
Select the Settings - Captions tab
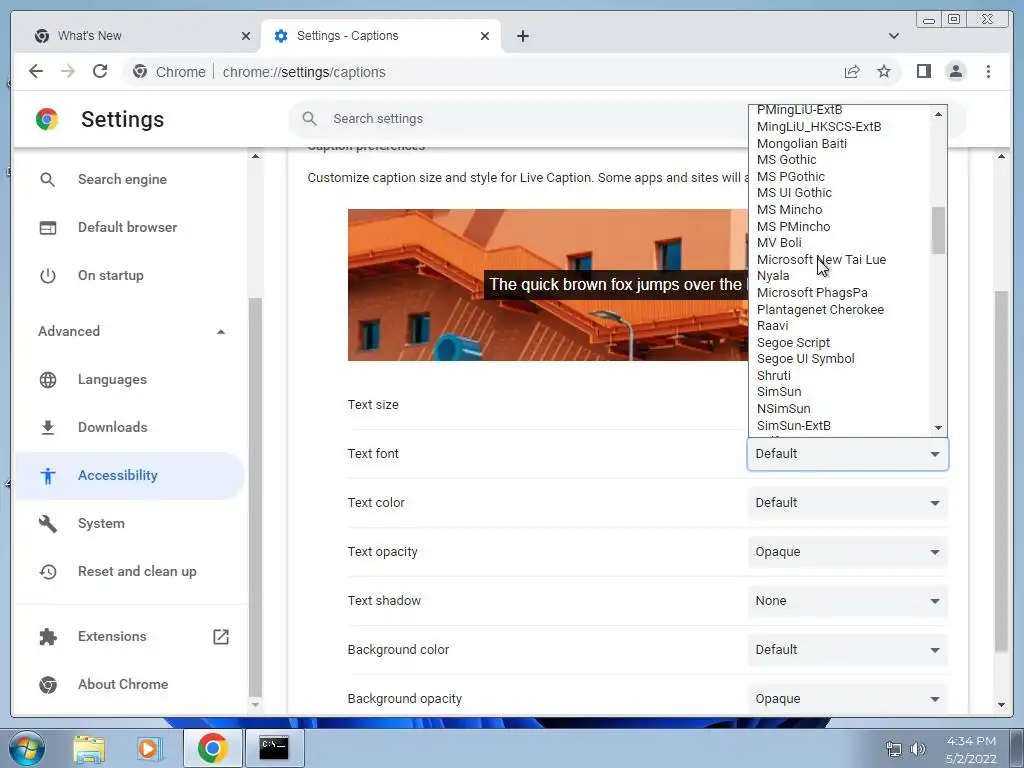(x=381, y=36)
